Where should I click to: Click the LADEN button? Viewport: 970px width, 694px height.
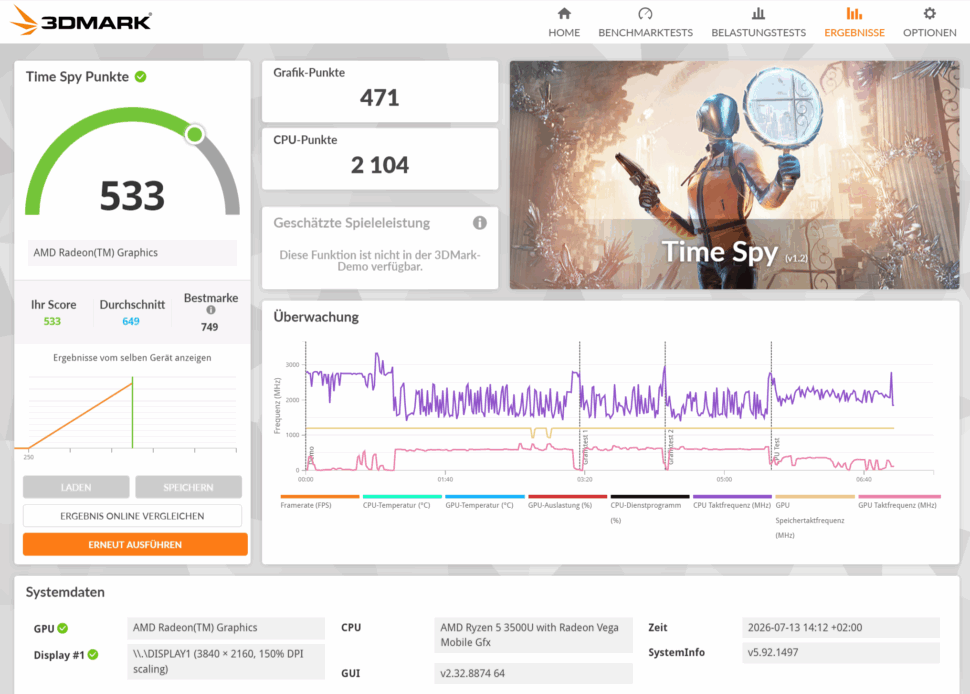76,487
